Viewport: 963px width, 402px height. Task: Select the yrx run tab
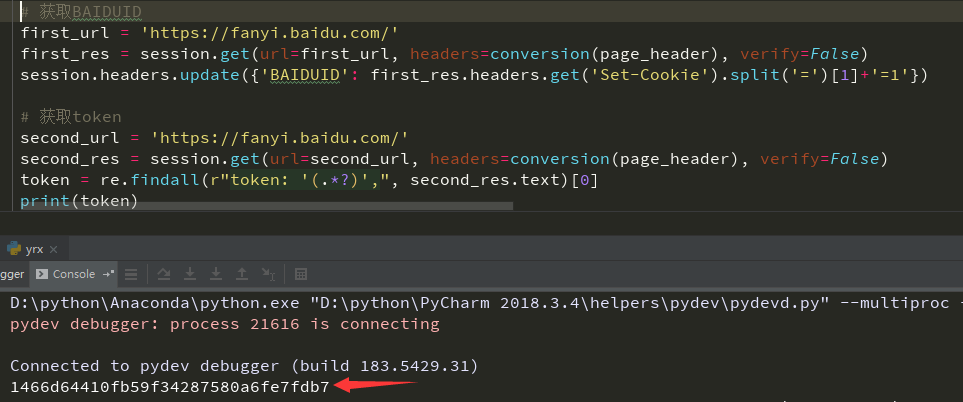point(34,249)
